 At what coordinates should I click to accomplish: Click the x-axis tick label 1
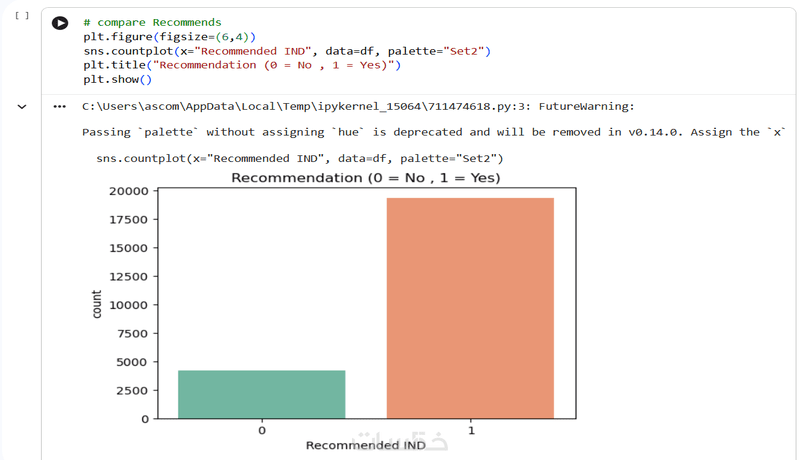coord(471,430)
